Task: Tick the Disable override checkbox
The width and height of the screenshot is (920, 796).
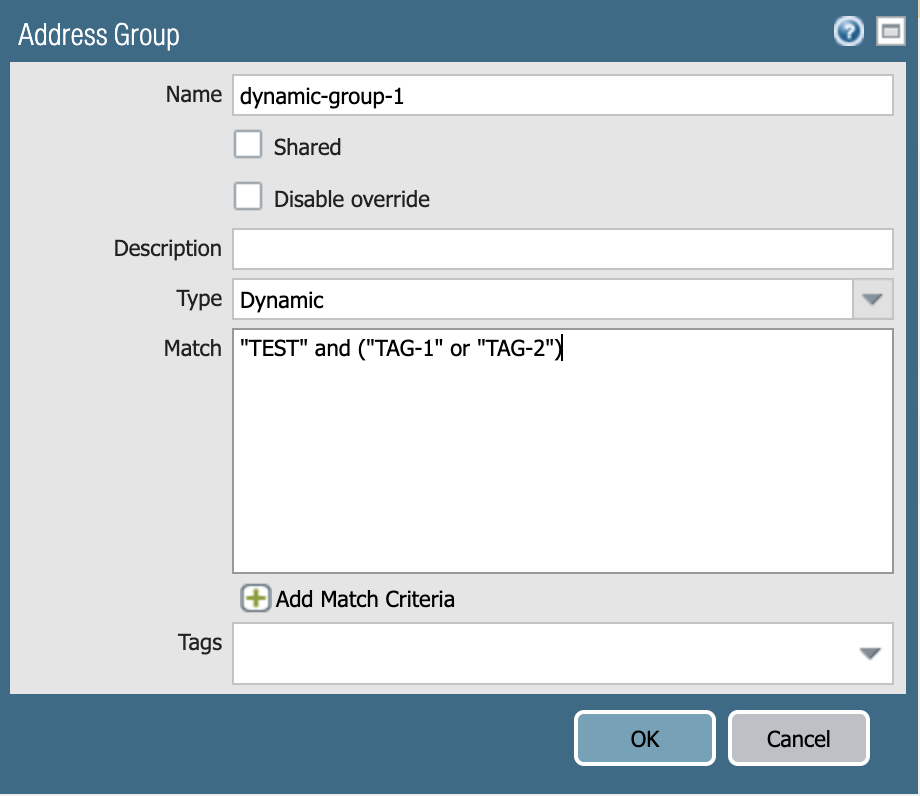Action: pyautogui.click(x=248, y=196)
